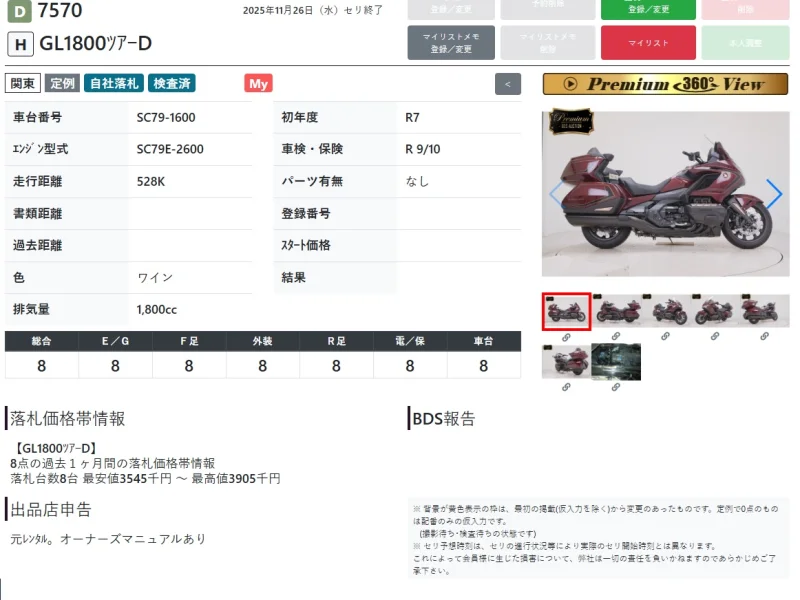Select fourth top-row bike thumbnail
This screenshot has height=600, width=800.
click(715, 311)
